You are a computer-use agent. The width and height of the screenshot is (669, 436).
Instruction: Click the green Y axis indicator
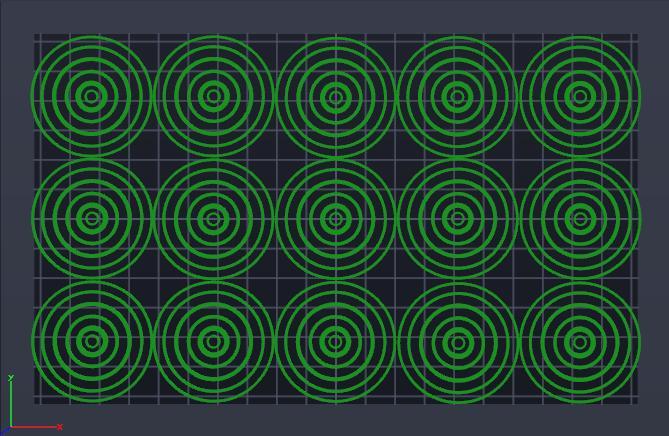pyautogui.click(x=11, y=401)
